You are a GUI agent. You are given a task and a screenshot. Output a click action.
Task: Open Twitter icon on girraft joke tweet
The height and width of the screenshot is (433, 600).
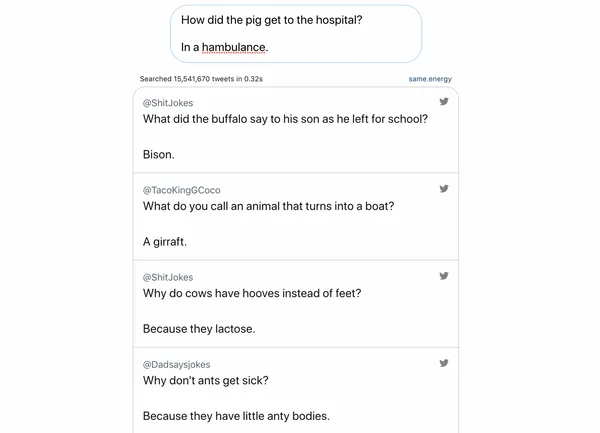(444, 189)
